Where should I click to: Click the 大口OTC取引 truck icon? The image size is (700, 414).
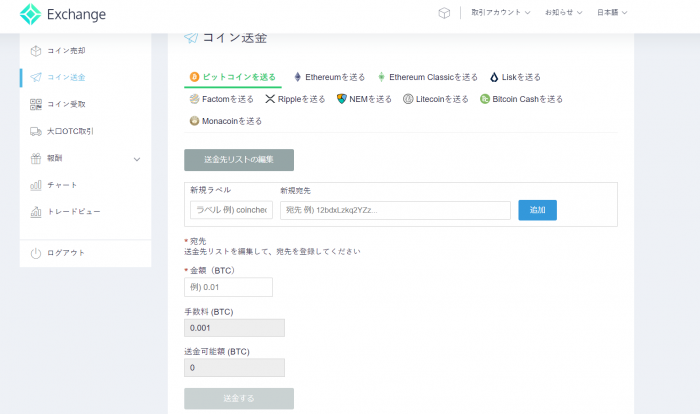(36, 131)
